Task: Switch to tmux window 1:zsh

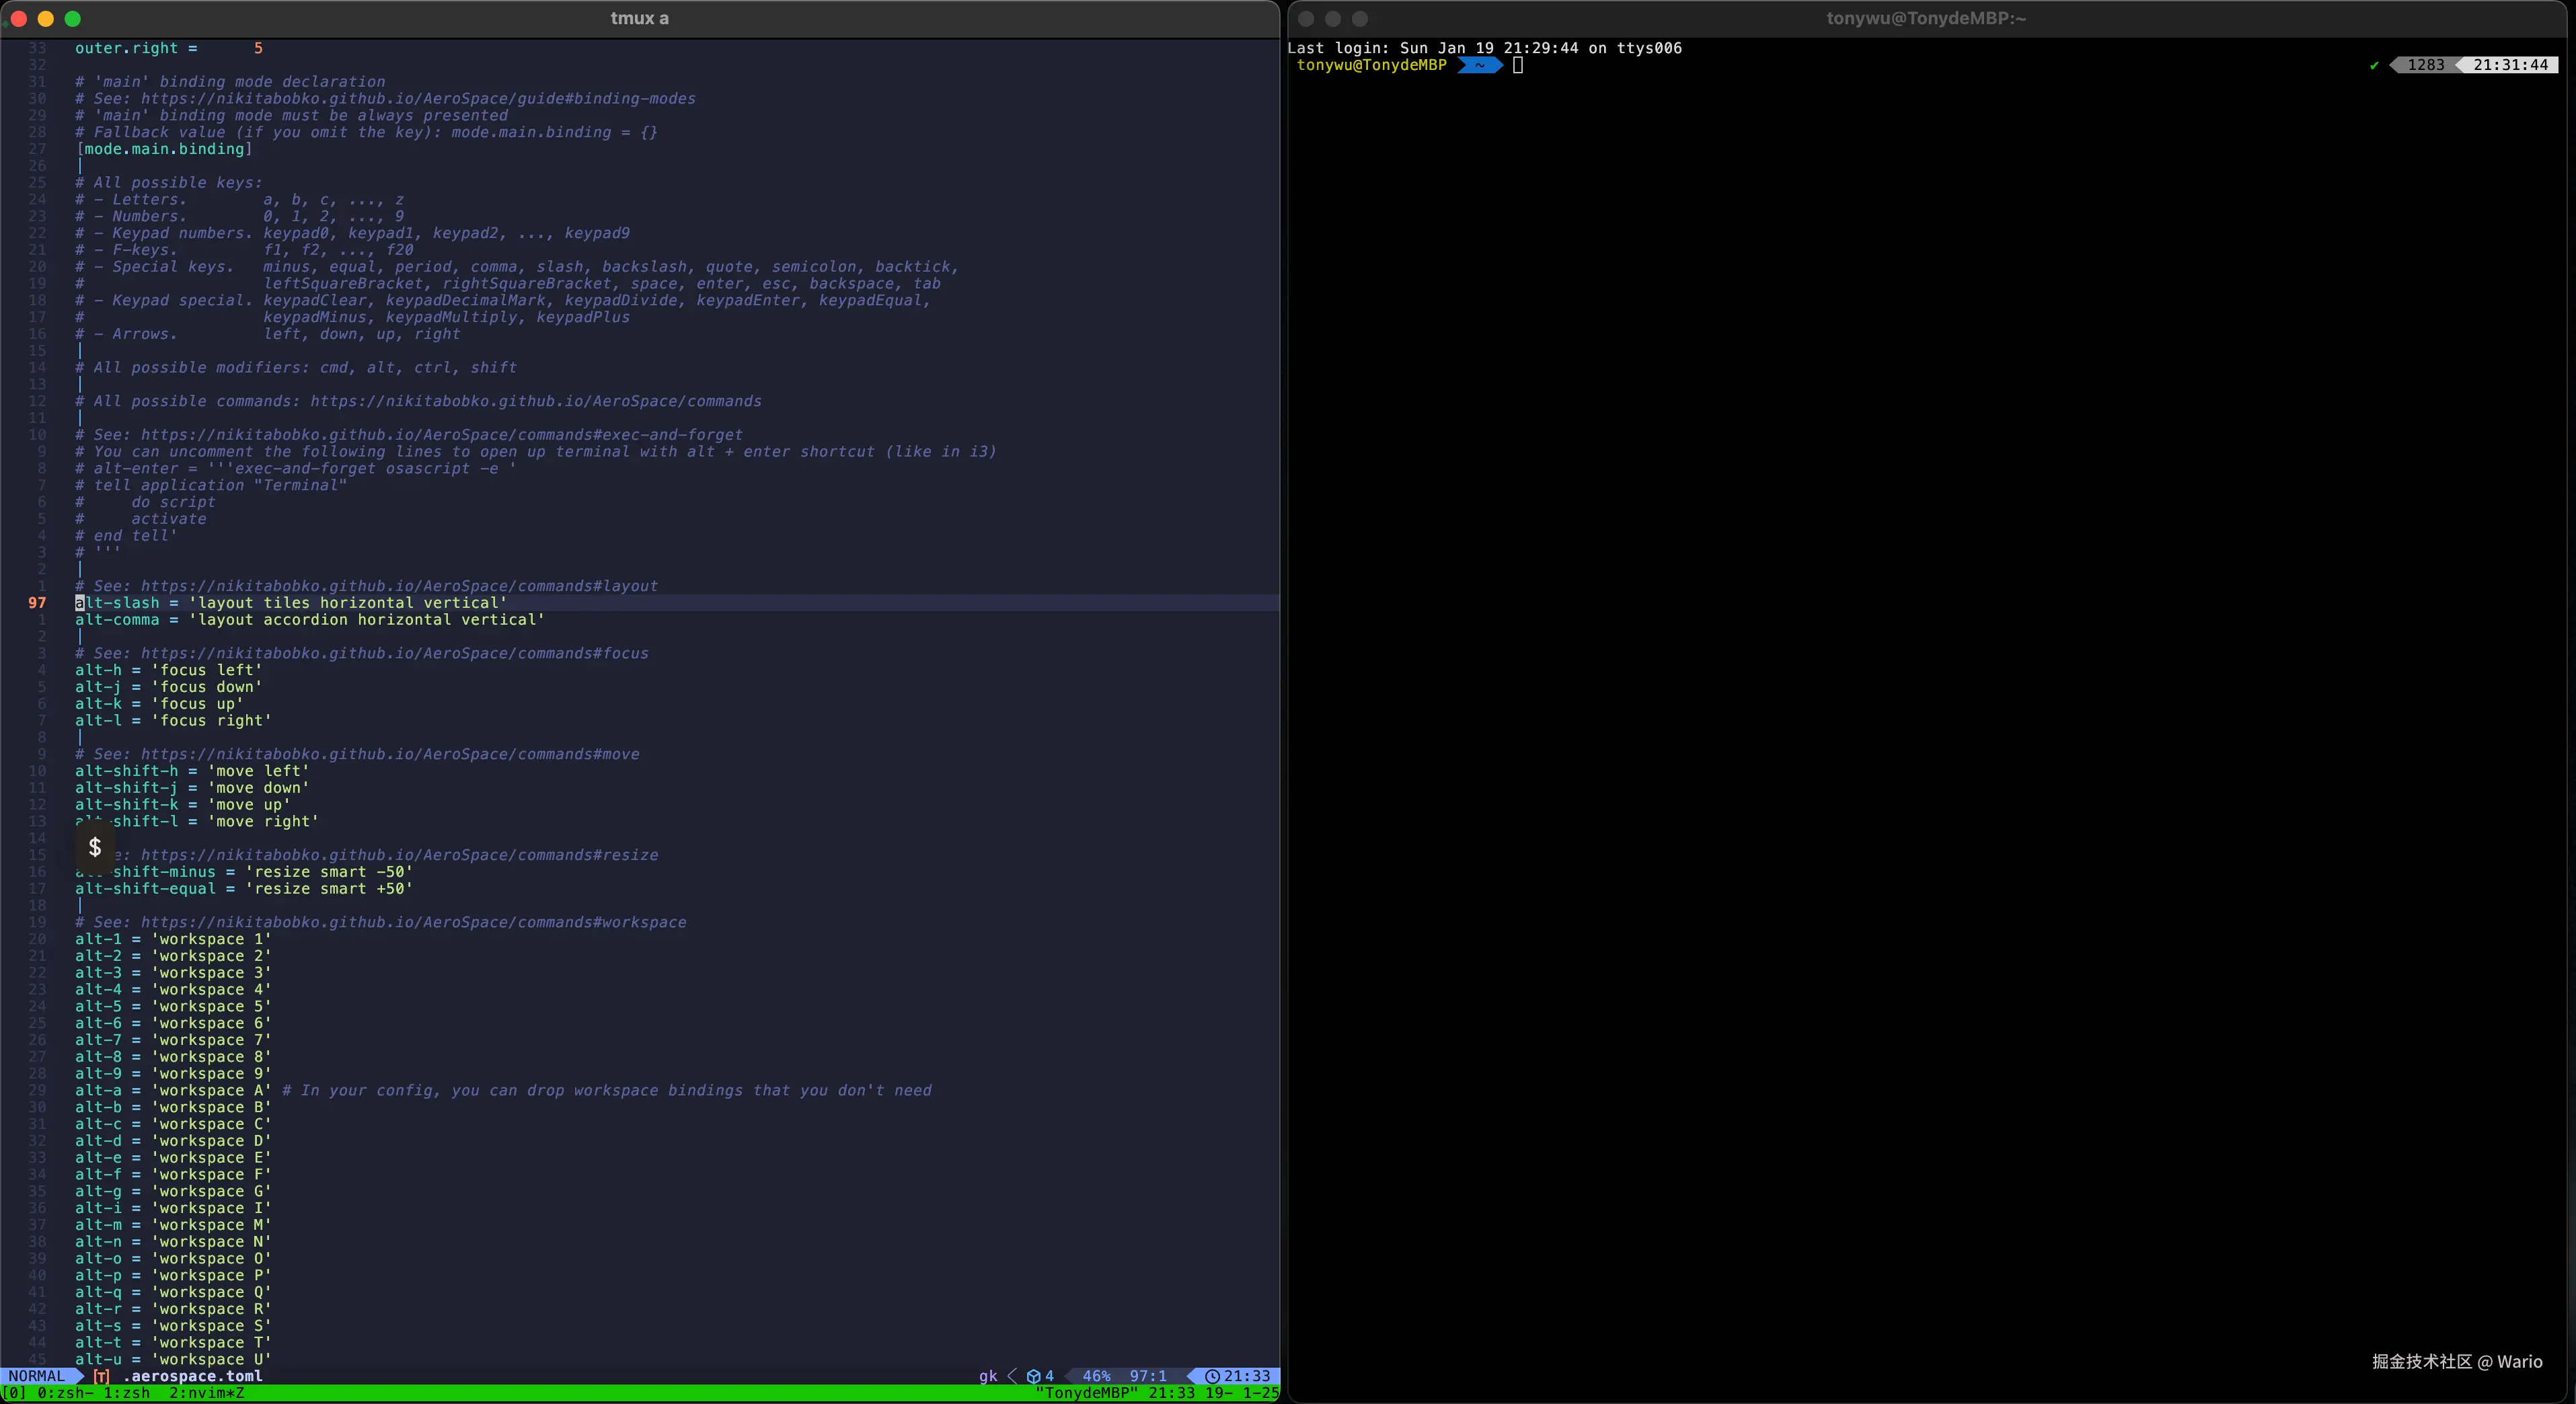Action: 126,1393
